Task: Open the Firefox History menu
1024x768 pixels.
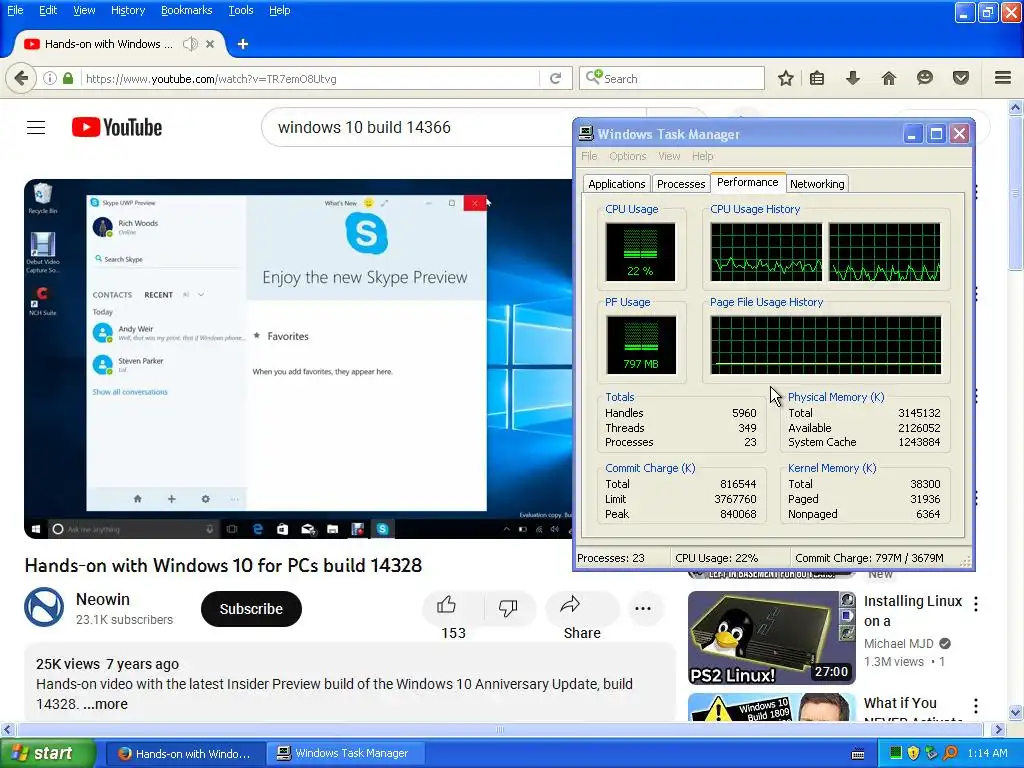Action: (x=127, y=10)
